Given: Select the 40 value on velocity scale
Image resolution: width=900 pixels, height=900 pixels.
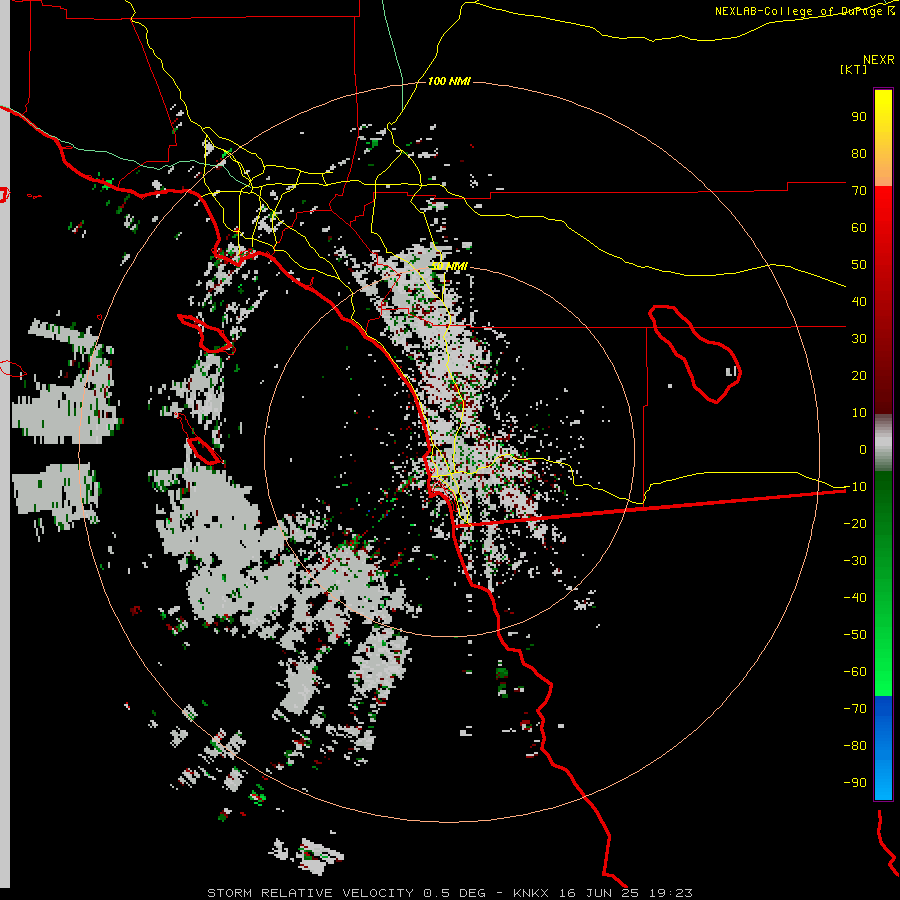Looking at the screenshot, I should point(859,301).
